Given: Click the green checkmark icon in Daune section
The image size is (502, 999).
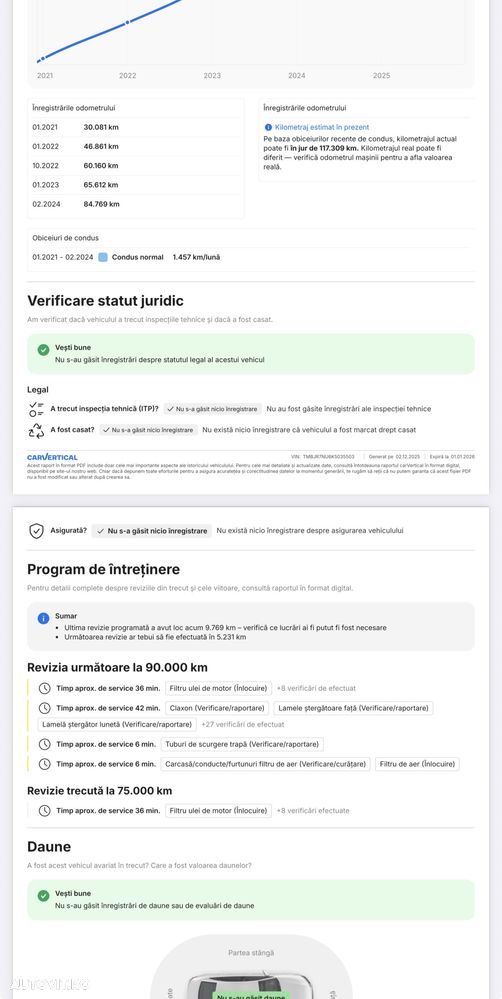Looking at the screenshot, I should 43,895.
